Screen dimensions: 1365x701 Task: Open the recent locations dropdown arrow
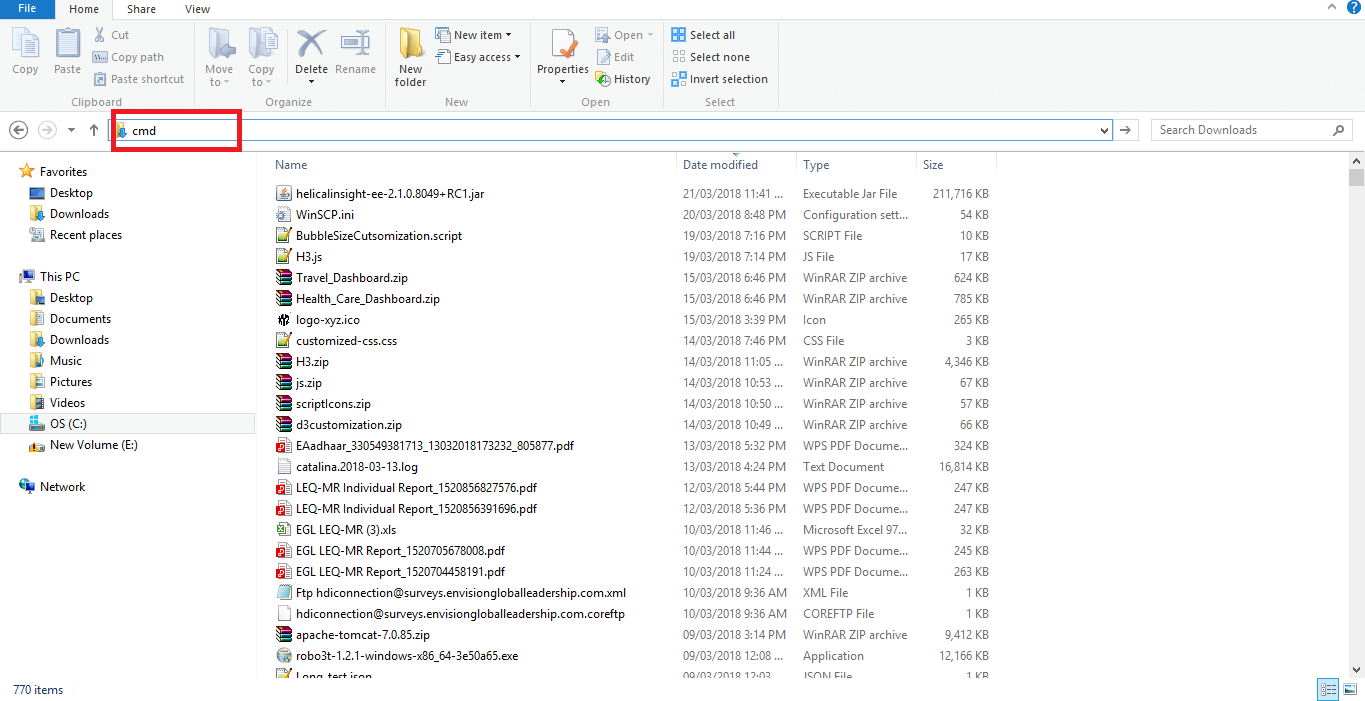(x=71, y=130)
